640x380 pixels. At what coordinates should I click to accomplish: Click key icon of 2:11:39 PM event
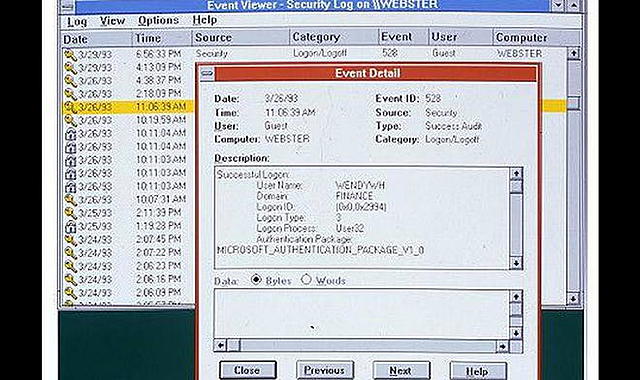tap(70, 213)
